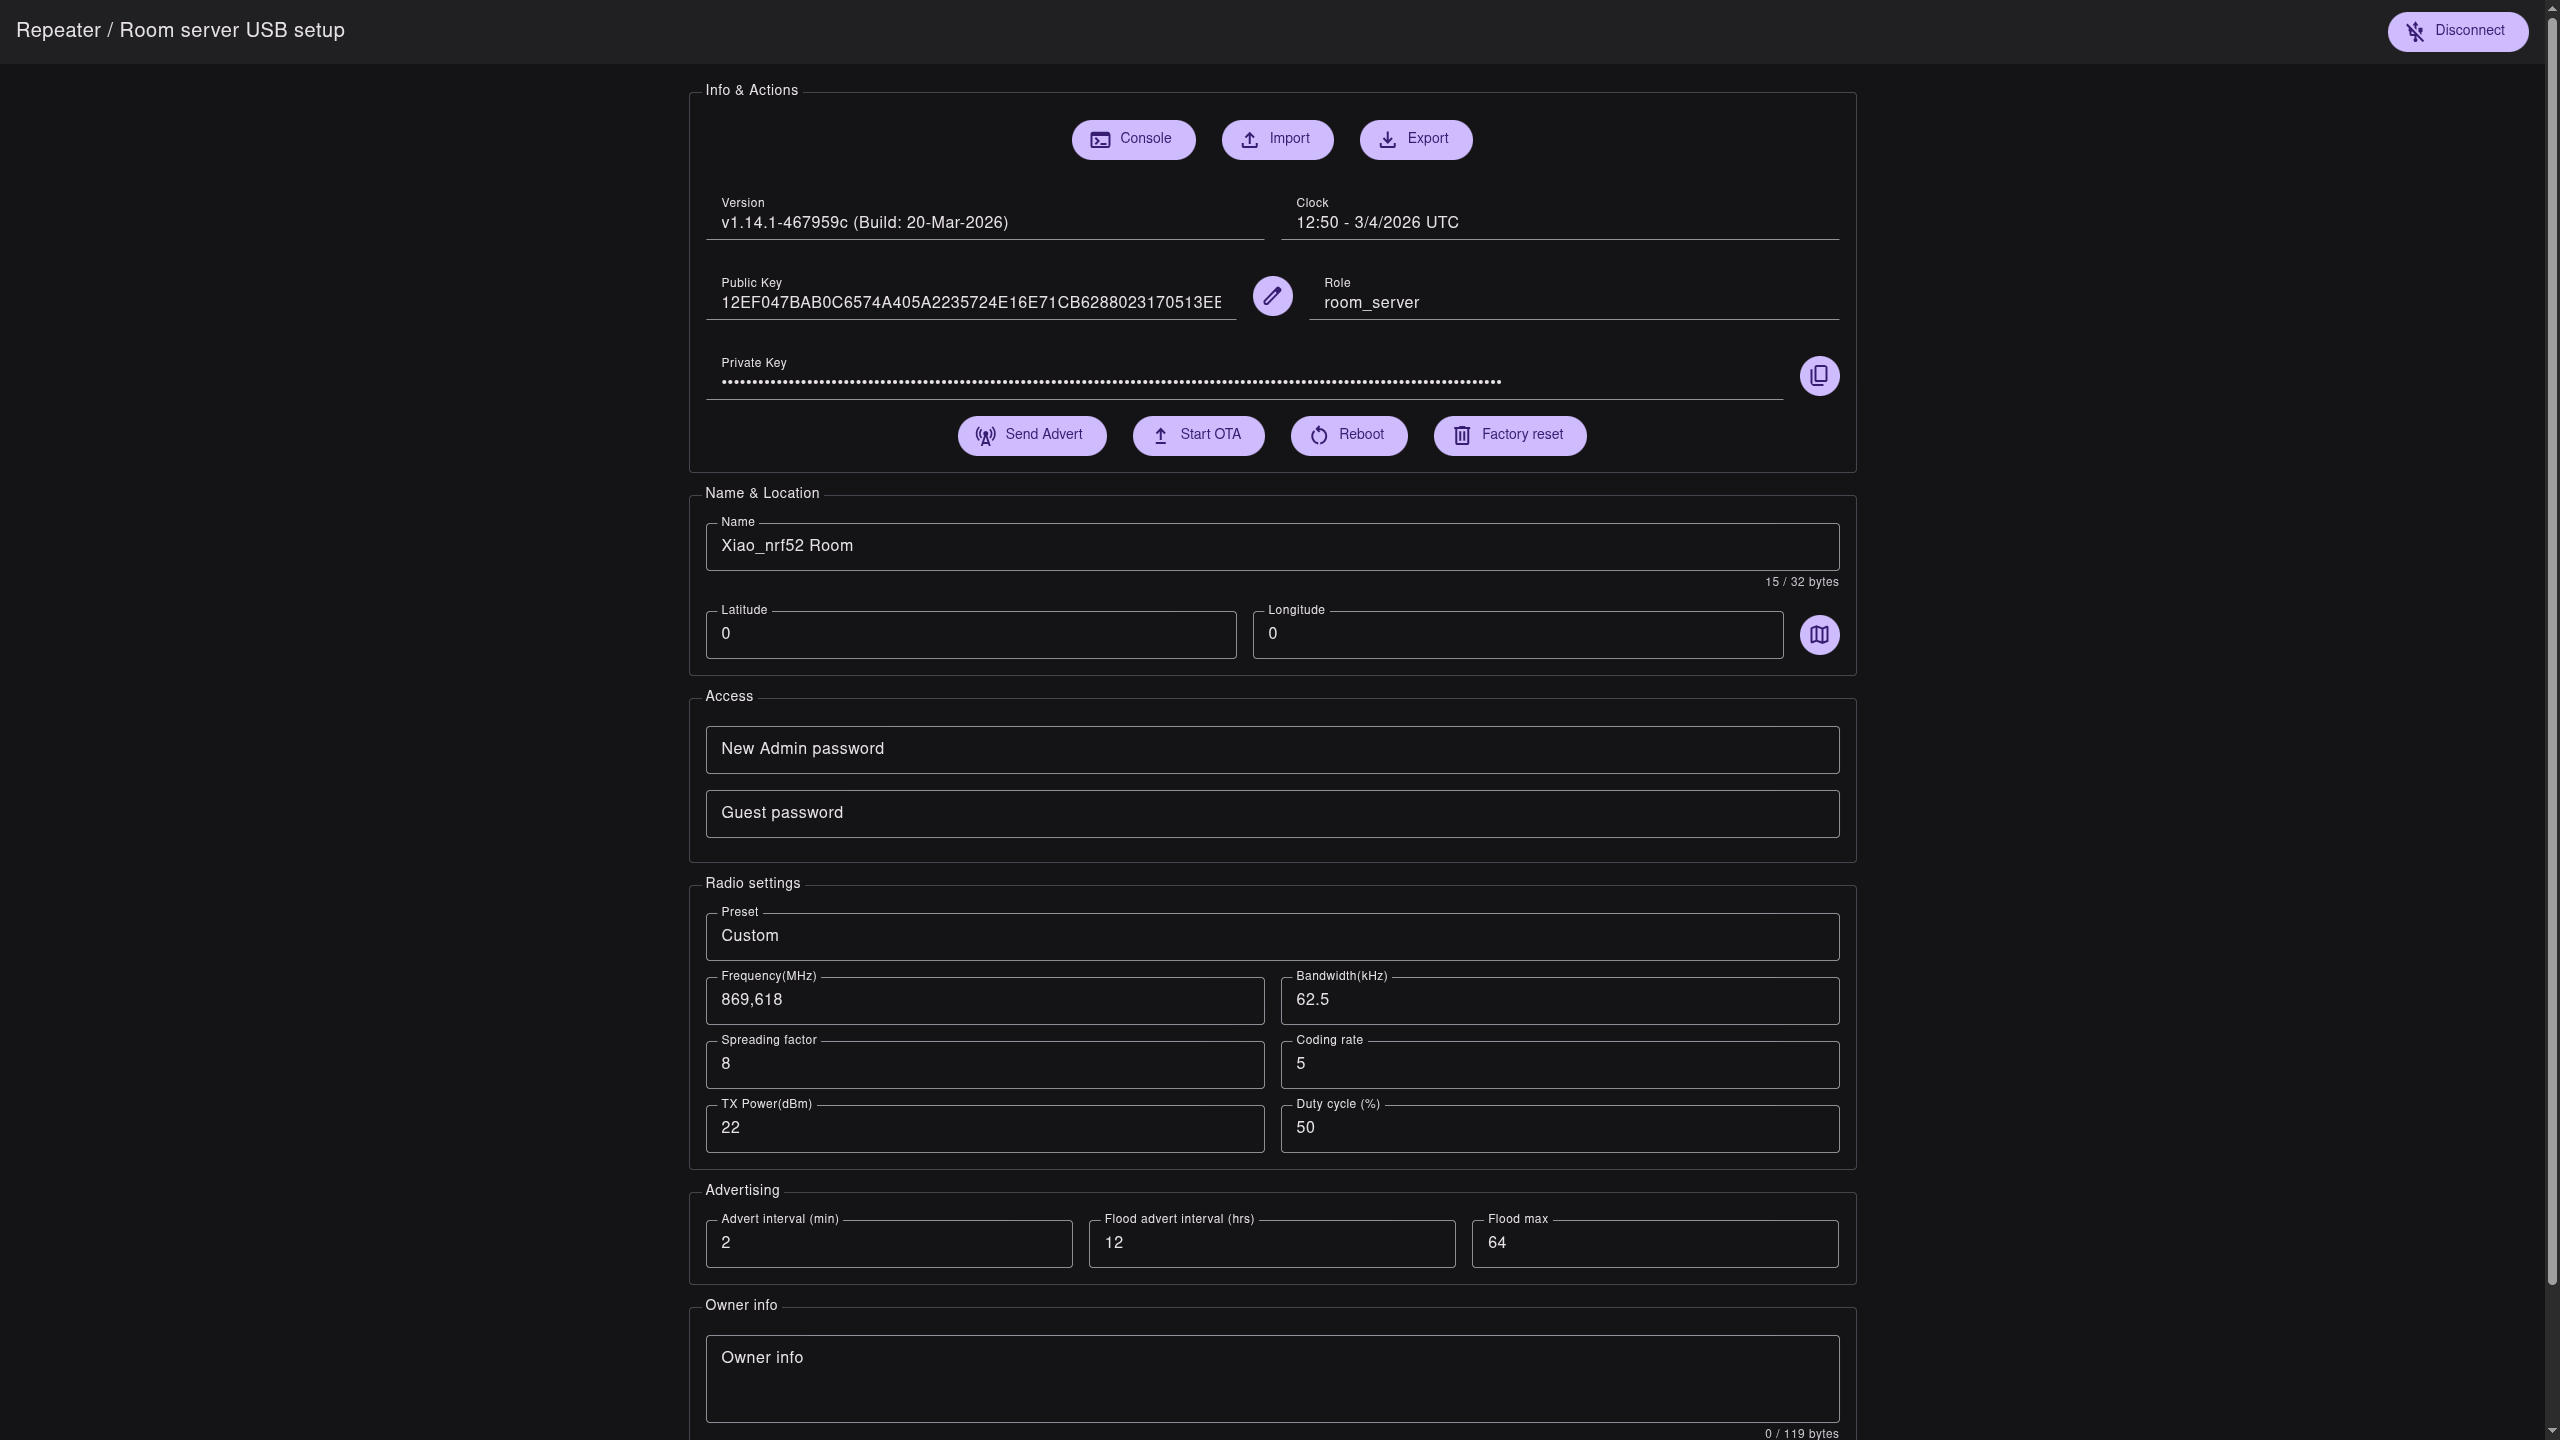Open the Preset dropdown showing Custom

point(1271,937)
